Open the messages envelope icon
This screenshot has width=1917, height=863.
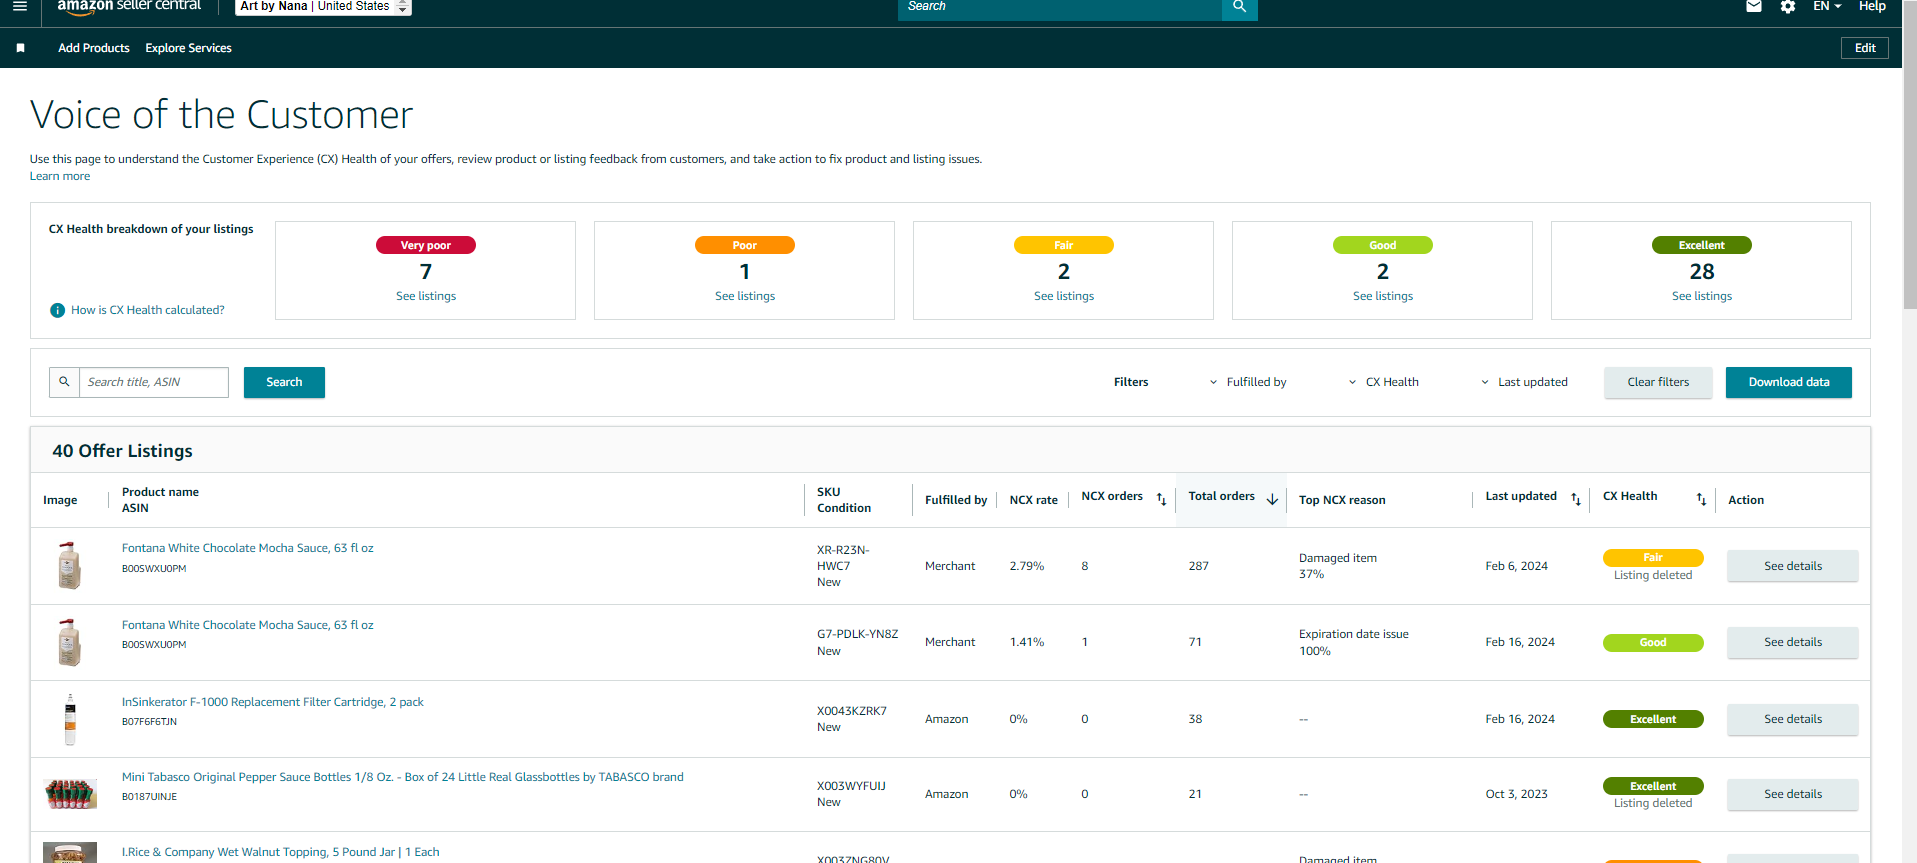pos(1754,7)
